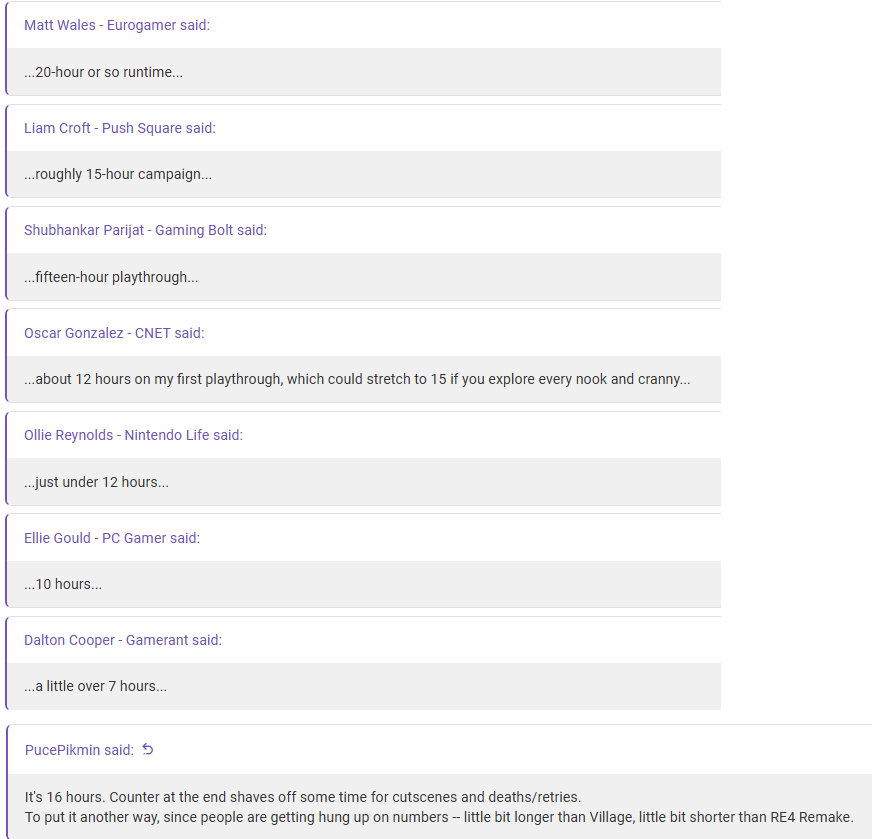Viewport: 872px width, 839px height.
Task: Click the "just under 12 hours" quote
Action: pos(96,482)
